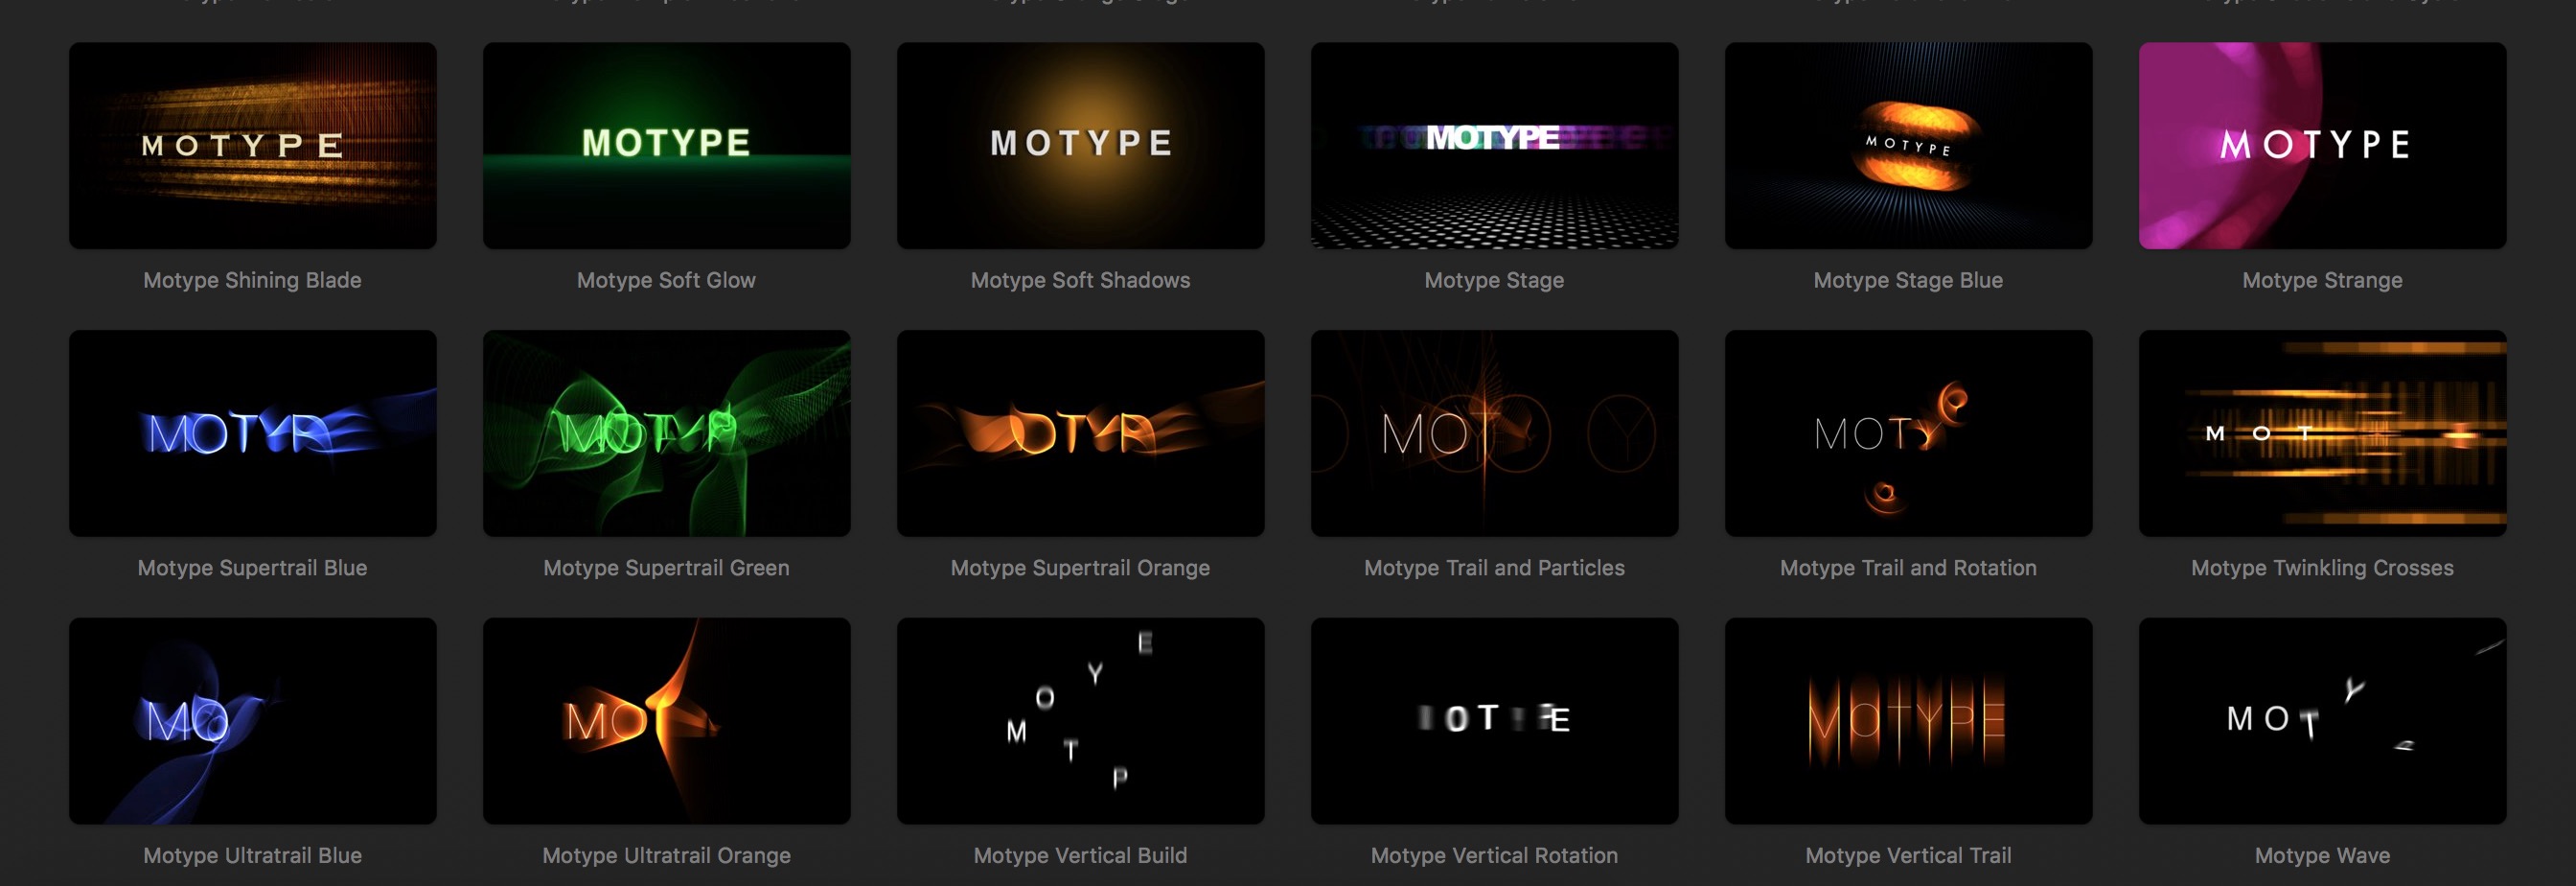Viewport: 2576px width, 886px height.
Task: Select the Motype Supertrail Blue thumbnail
Action: [x=253, y=433]
